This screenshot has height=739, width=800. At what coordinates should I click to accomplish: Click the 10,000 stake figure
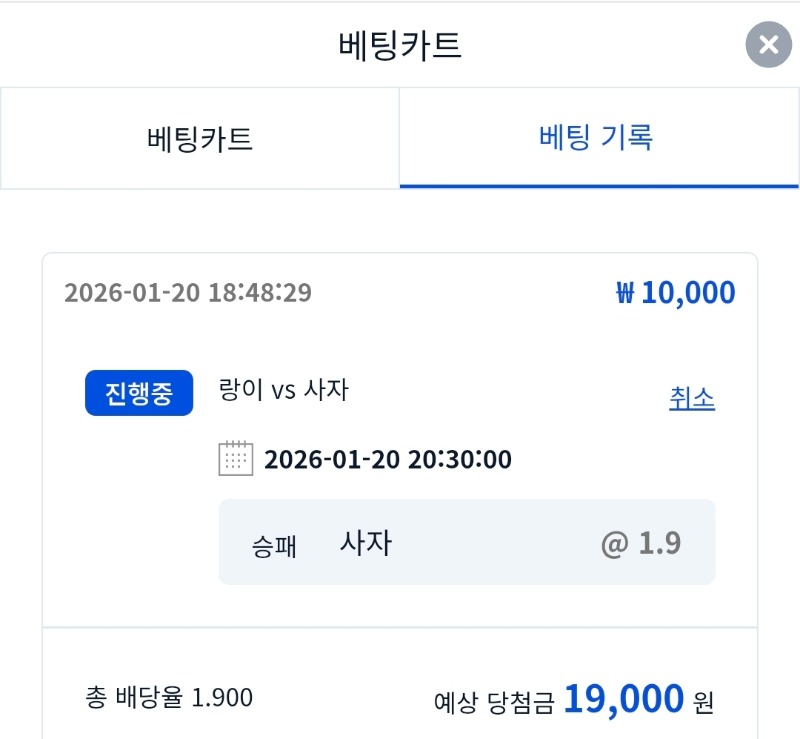point(688,293)
